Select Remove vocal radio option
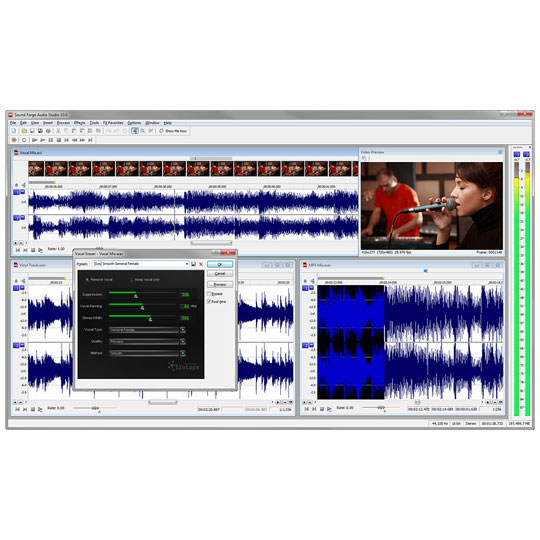The image size is (540, 540). click(87, 280)
